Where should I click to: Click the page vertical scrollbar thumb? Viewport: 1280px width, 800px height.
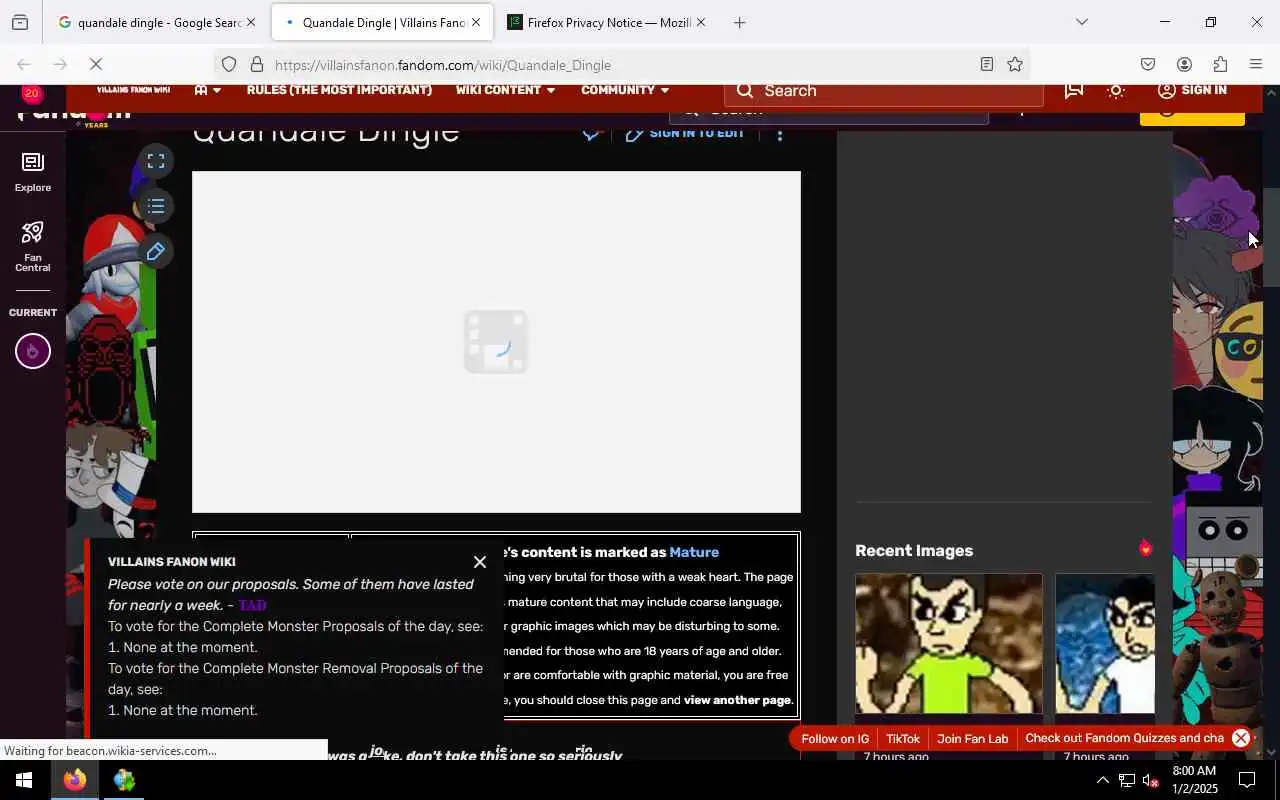coord(1271,237)
